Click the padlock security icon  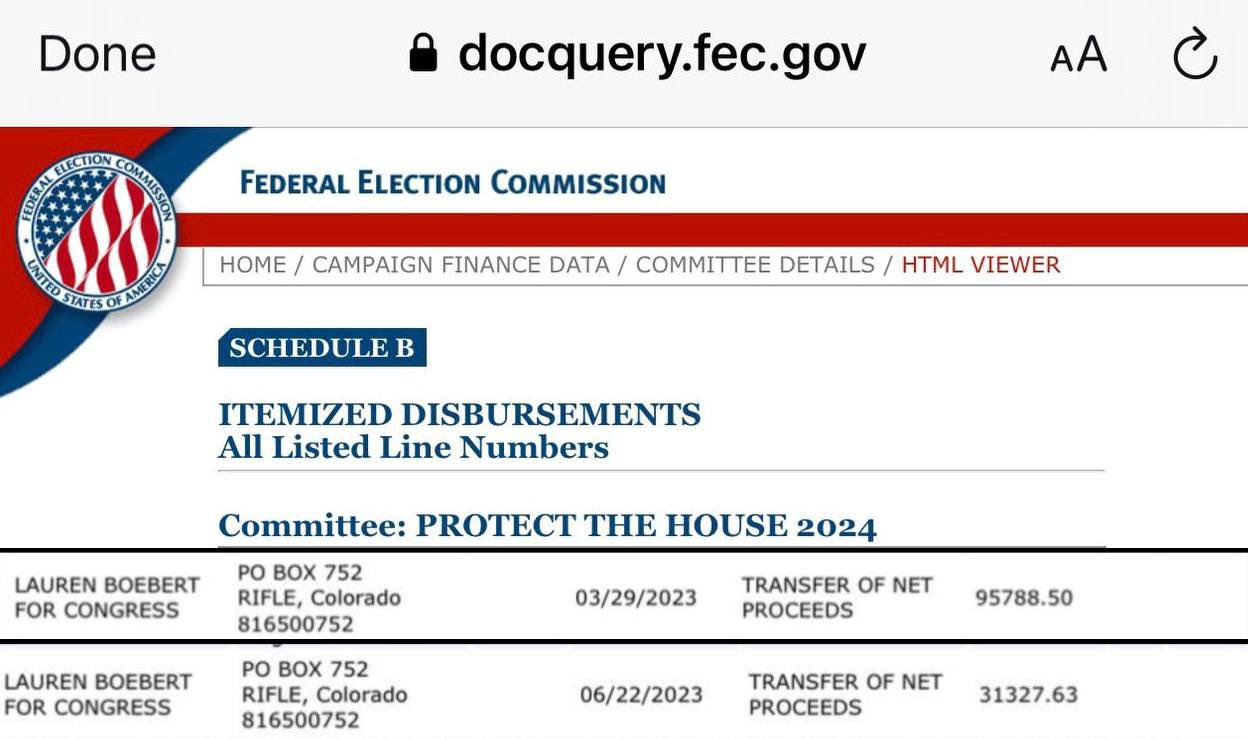point(424,54)
